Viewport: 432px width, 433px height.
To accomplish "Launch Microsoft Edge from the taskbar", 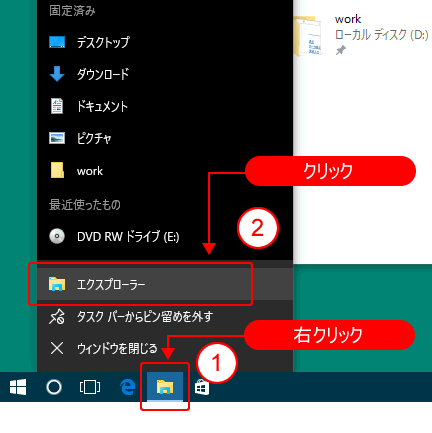I will [x=128, y=387].
